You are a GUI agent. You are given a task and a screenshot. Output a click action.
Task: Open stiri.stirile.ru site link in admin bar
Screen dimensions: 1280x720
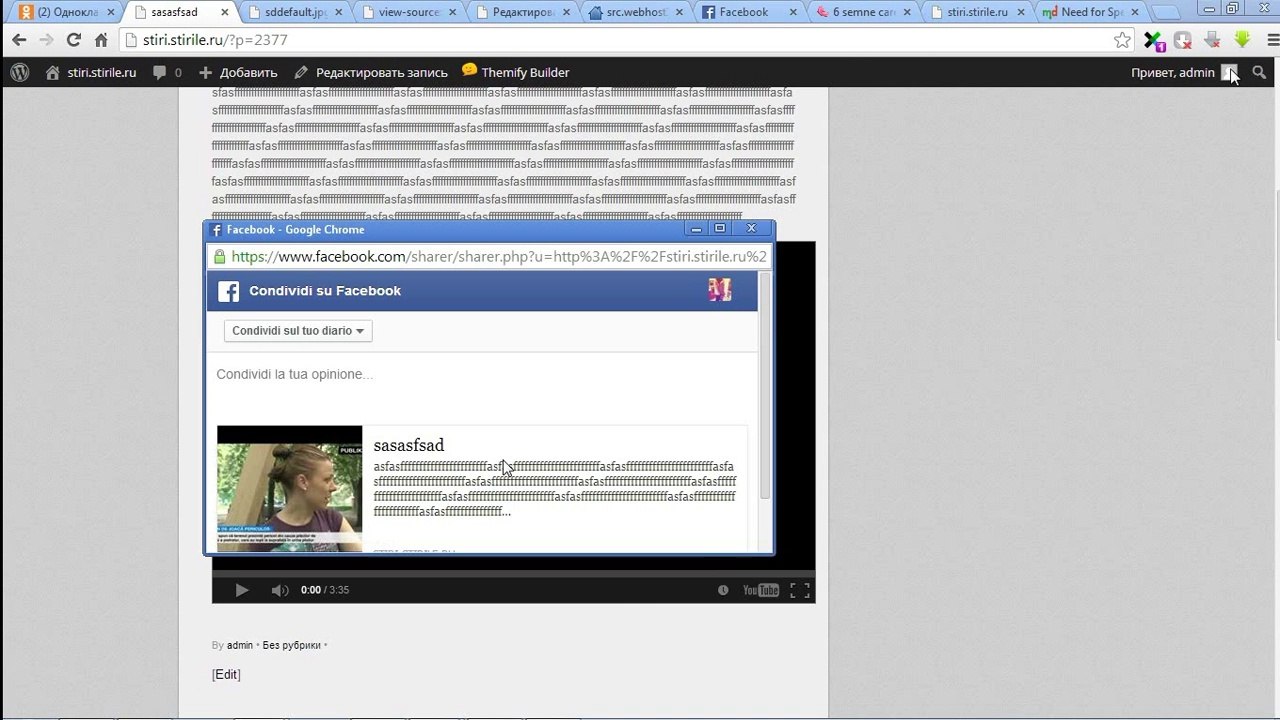tap(91, 72)
